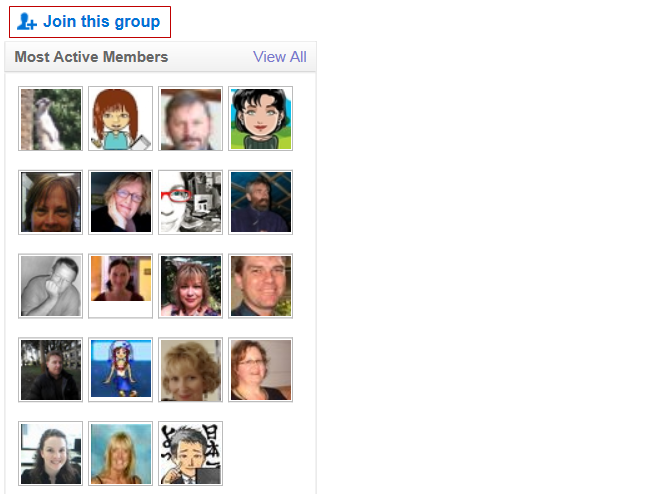650x494 pixels.
Task: Open the View All members link
Action: pyautogui.click(x=280, y=57)
